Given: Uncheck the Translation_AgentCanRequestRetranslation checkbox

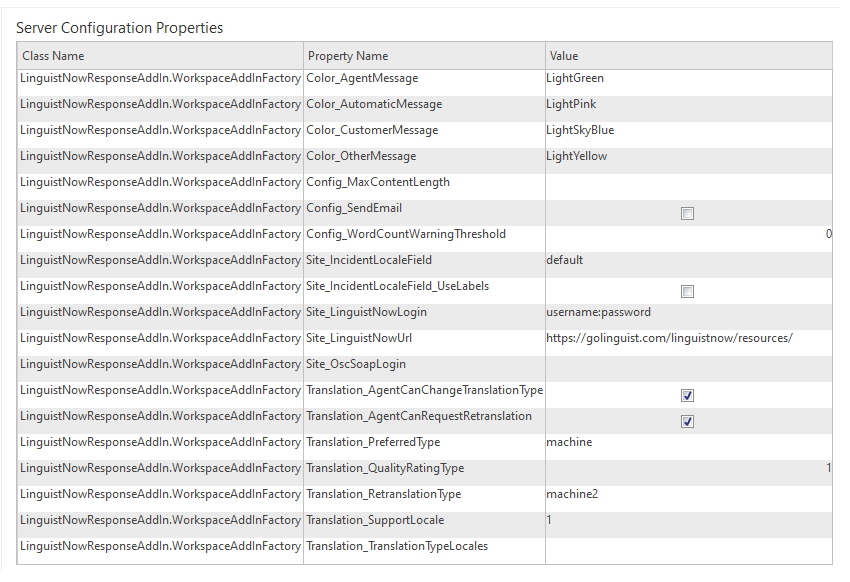Looking at the screenshot, I should tap(687, 422).
